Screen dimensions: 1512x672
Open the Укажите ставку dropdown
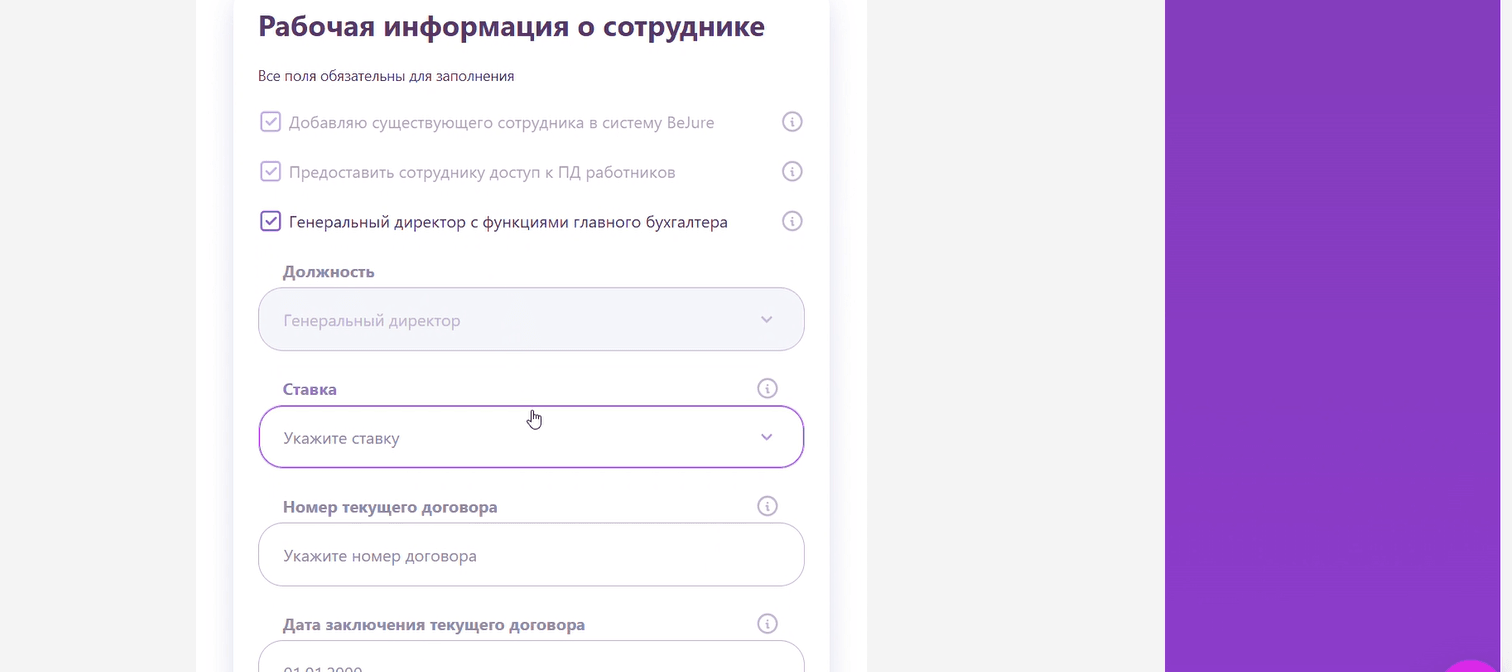point(531,437)
